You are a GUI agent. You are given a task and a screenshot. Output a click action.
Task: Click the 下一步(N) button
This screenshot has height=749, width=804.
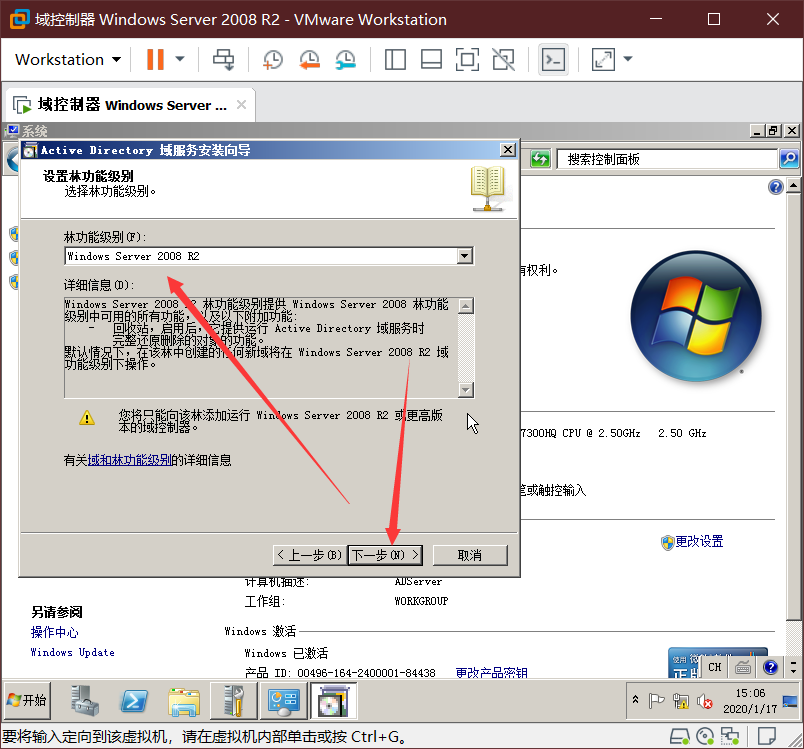(x=385, y=555)
